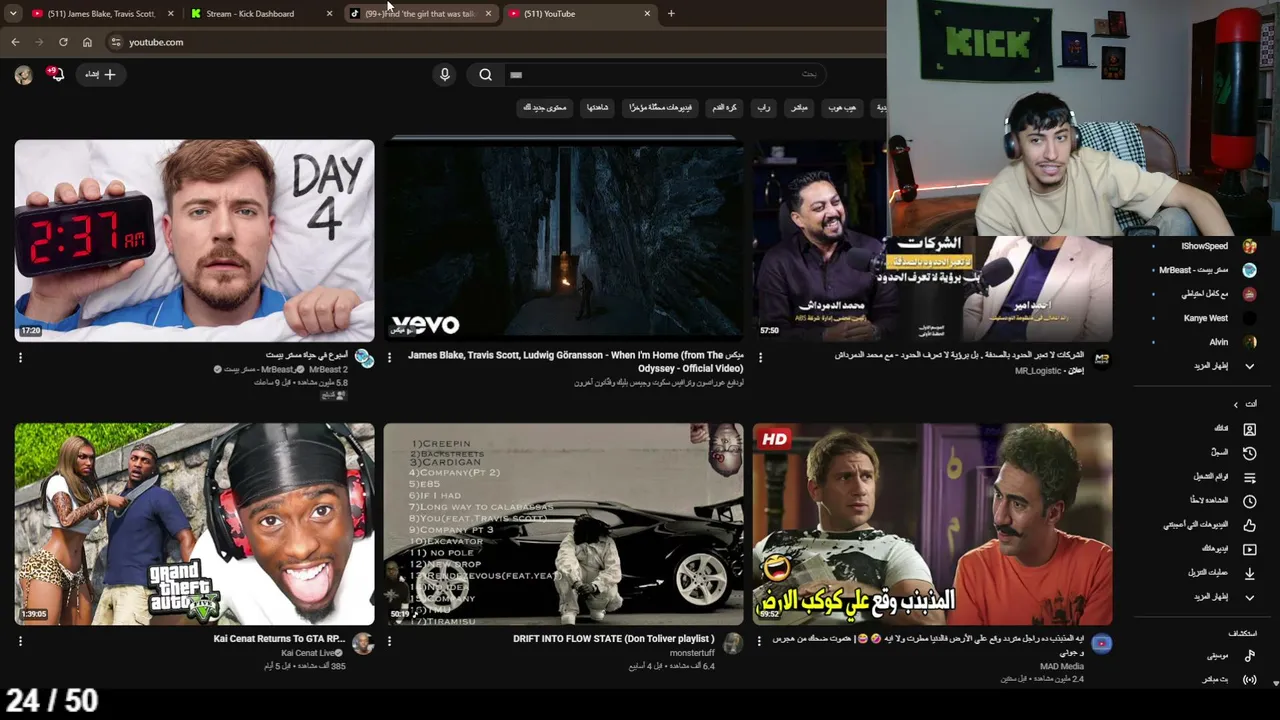Open Liked videos thumbs-up icon

[1249, 525]
